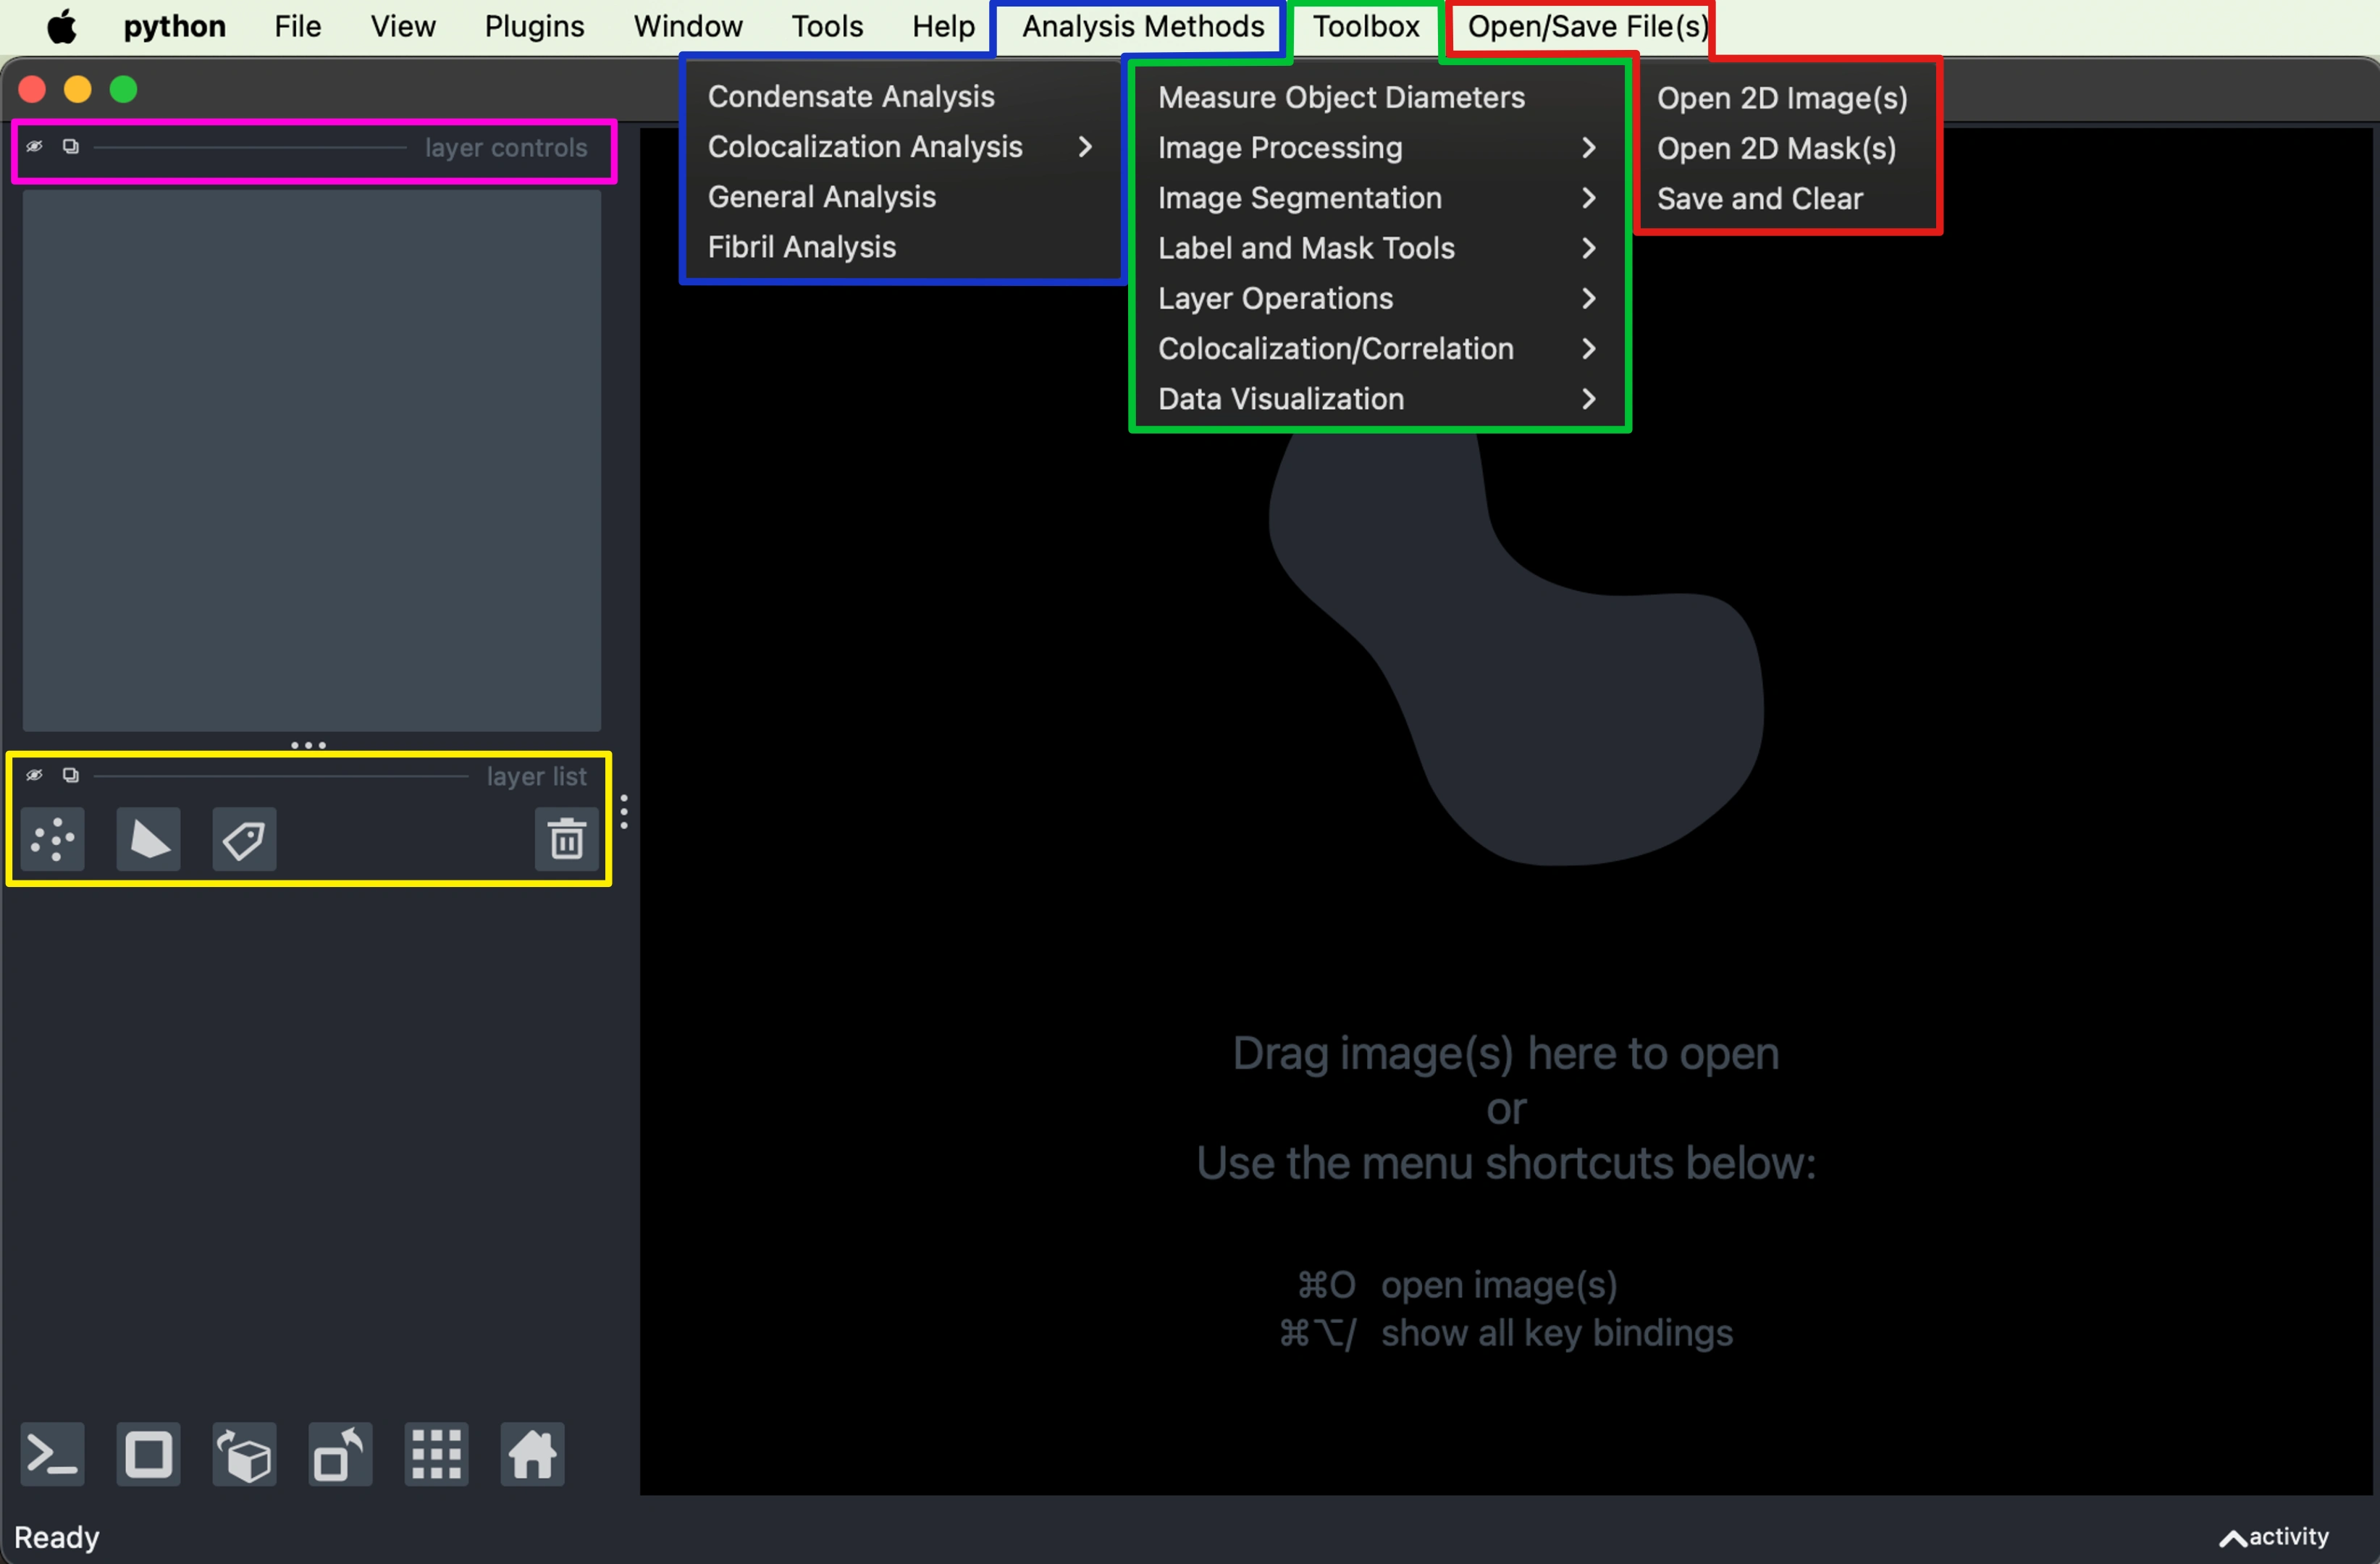
Task: Delete selected layers with trash icon
Action: [x=566, y=839]
